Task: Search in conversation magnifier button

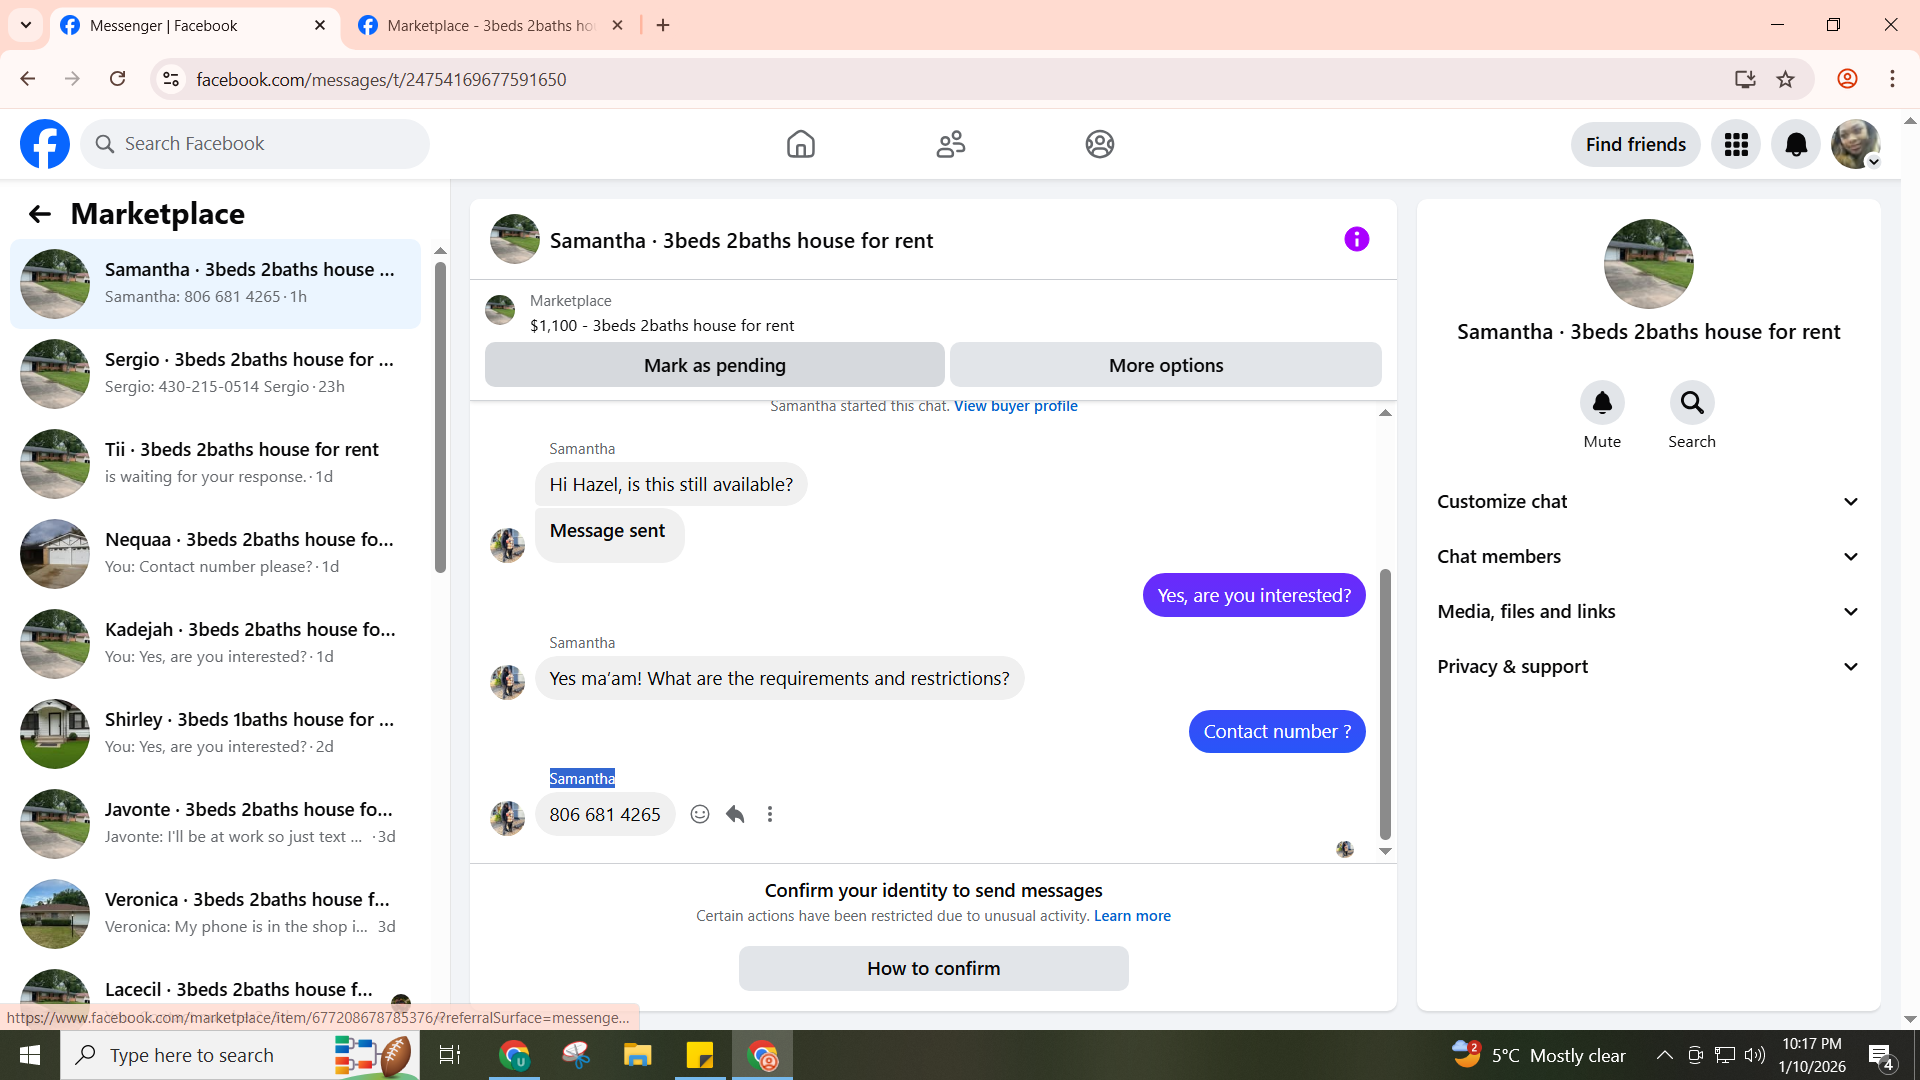Action: click(1691, 403)
